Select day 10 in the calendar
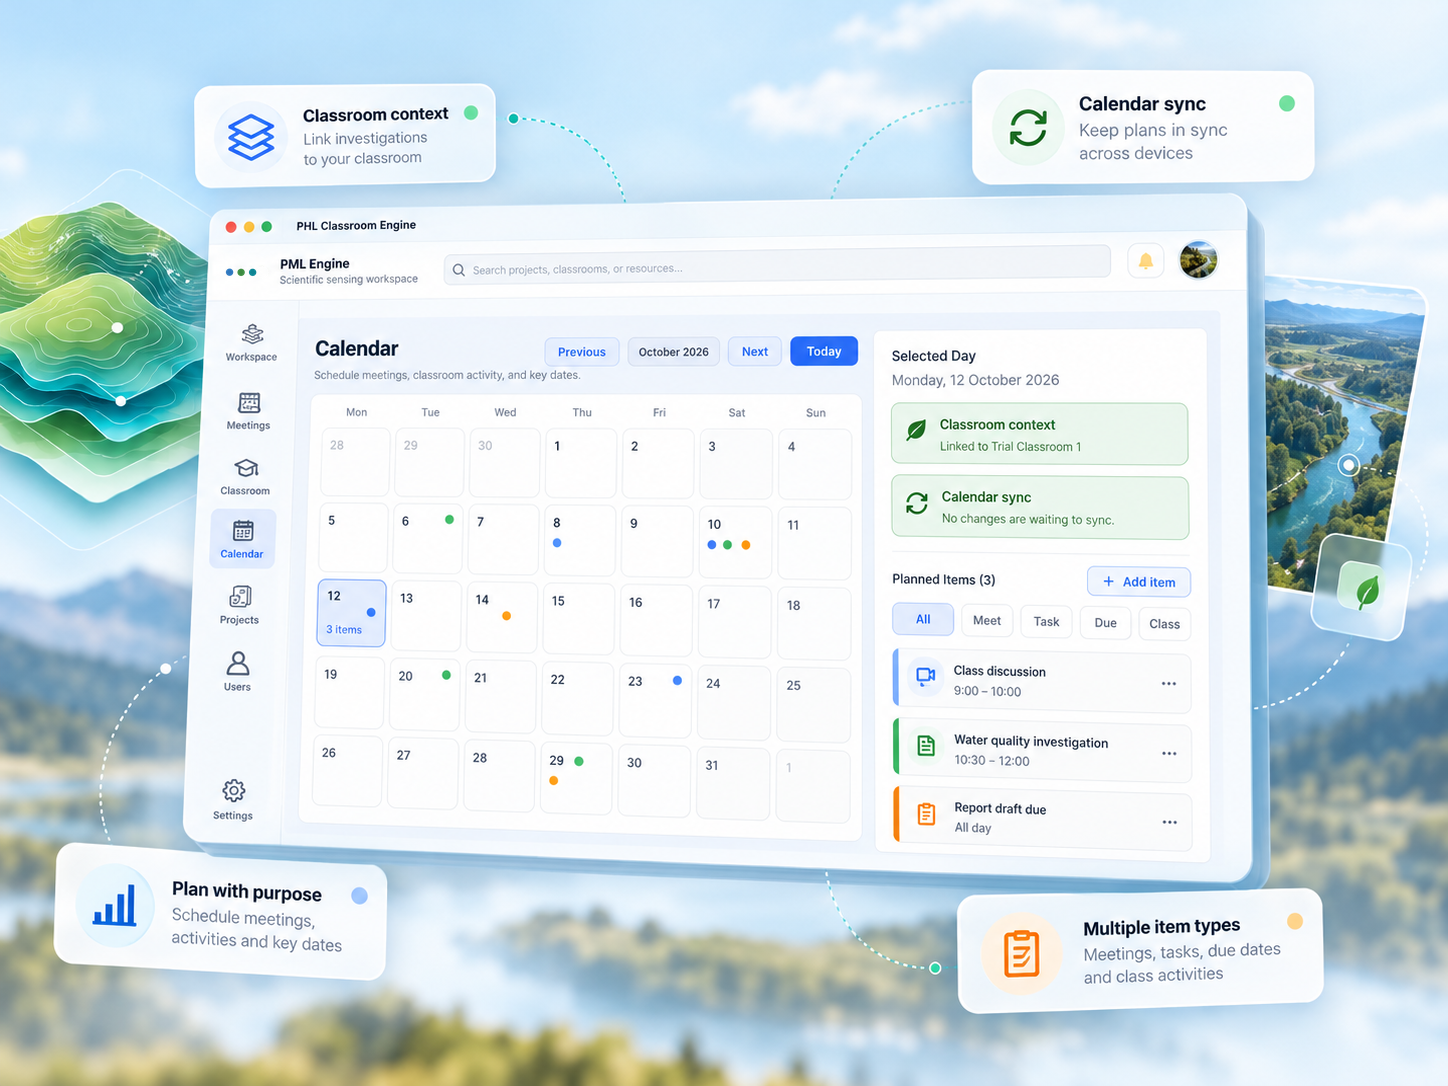 coord(735,543)
